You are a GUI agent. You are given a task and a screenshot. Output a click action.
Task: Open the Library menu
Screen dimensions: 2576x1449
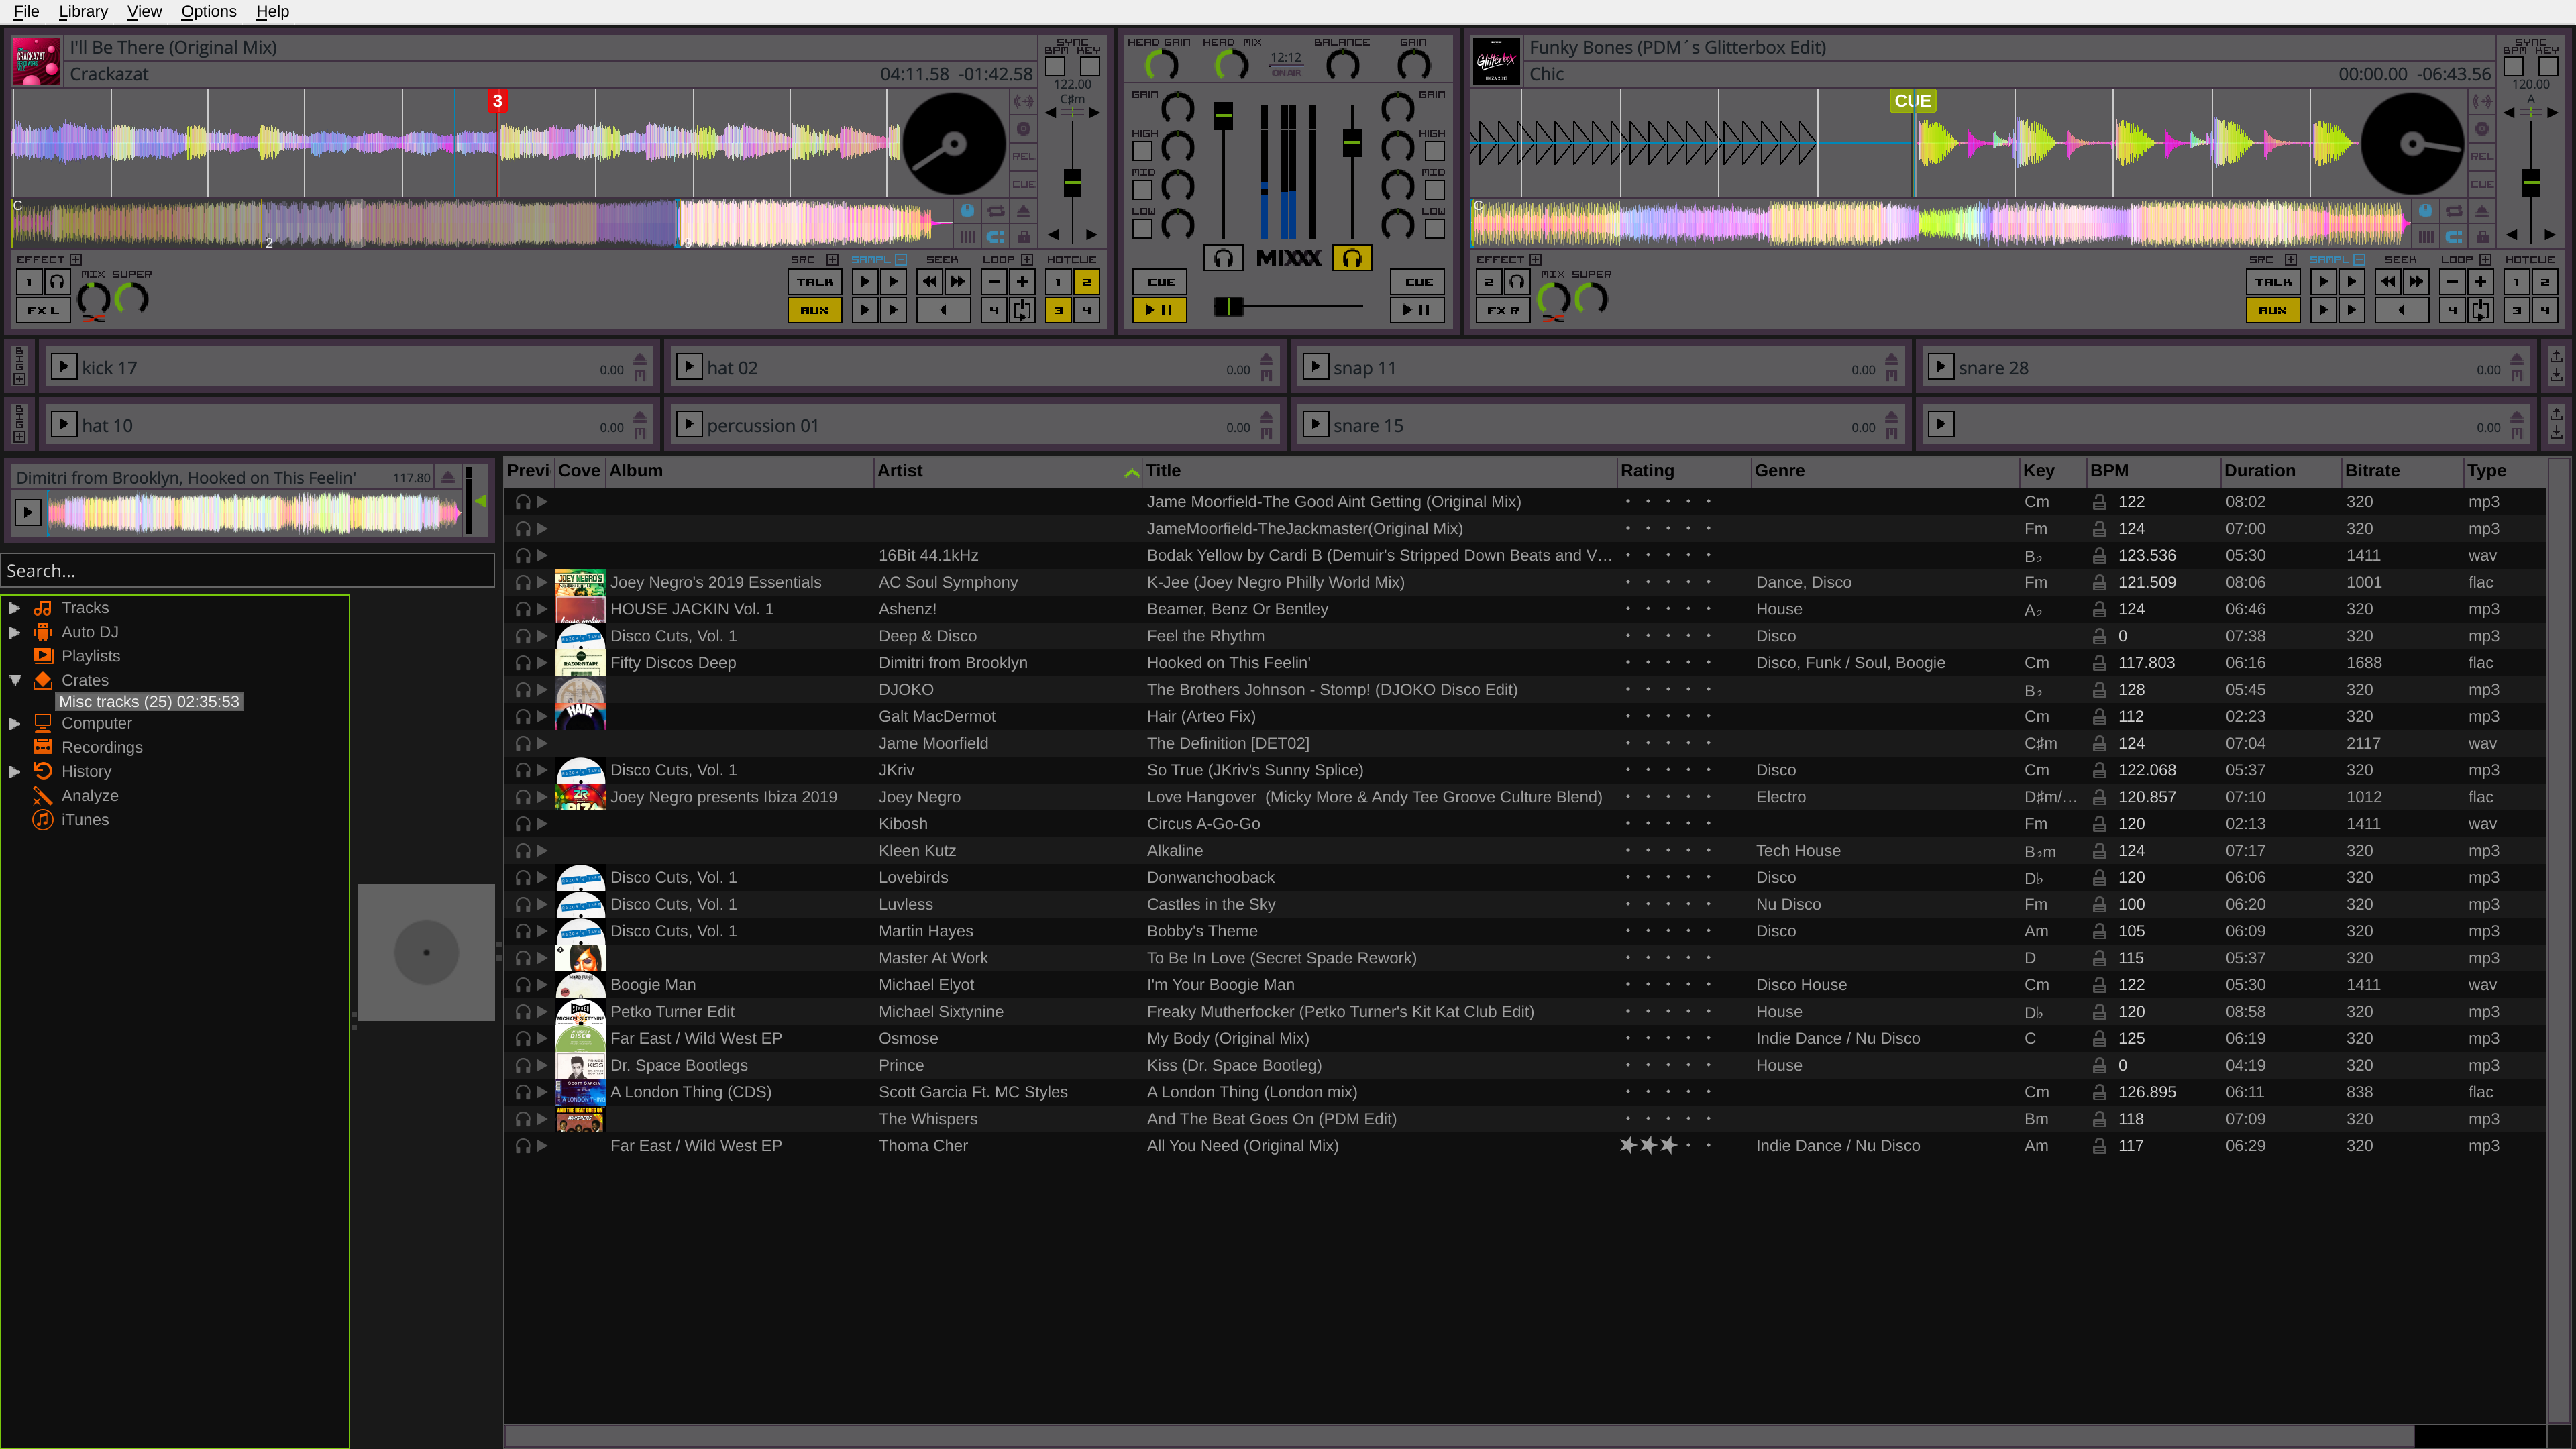point(83,11)
